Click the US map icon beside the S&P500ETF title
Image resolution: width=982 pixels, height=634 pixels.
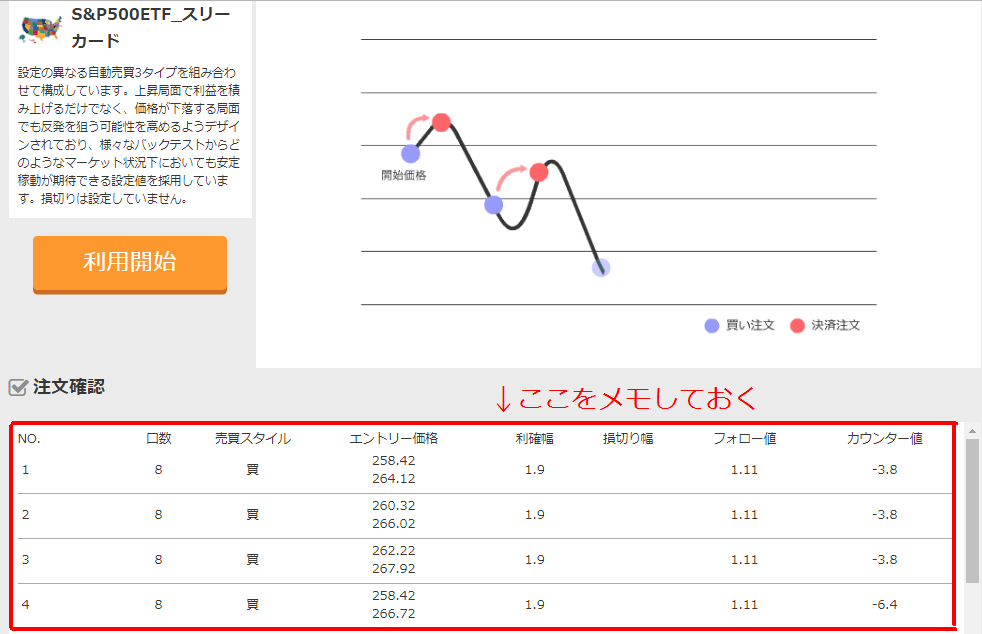pyautogui.click(x=41, y=29)
